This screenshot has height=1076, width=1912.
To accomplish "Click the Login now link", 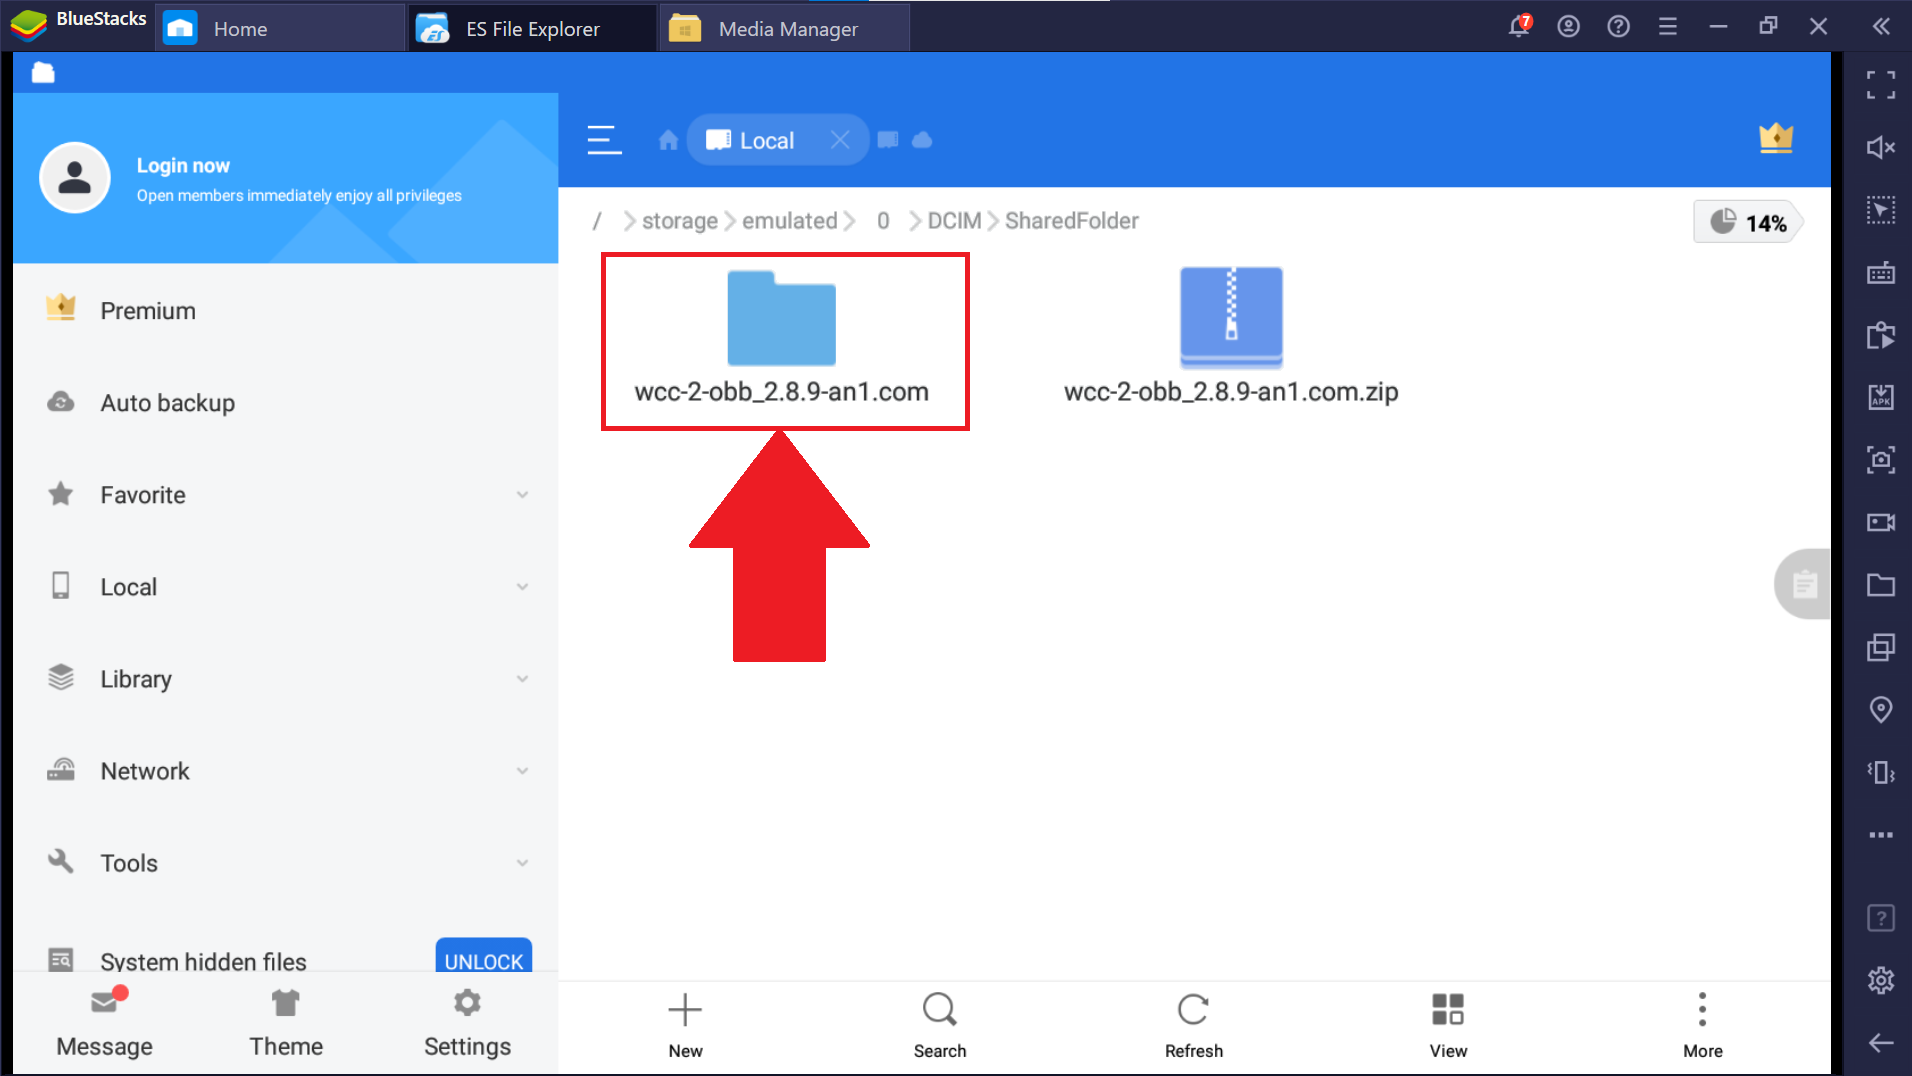I will click(x=183, y=166).
